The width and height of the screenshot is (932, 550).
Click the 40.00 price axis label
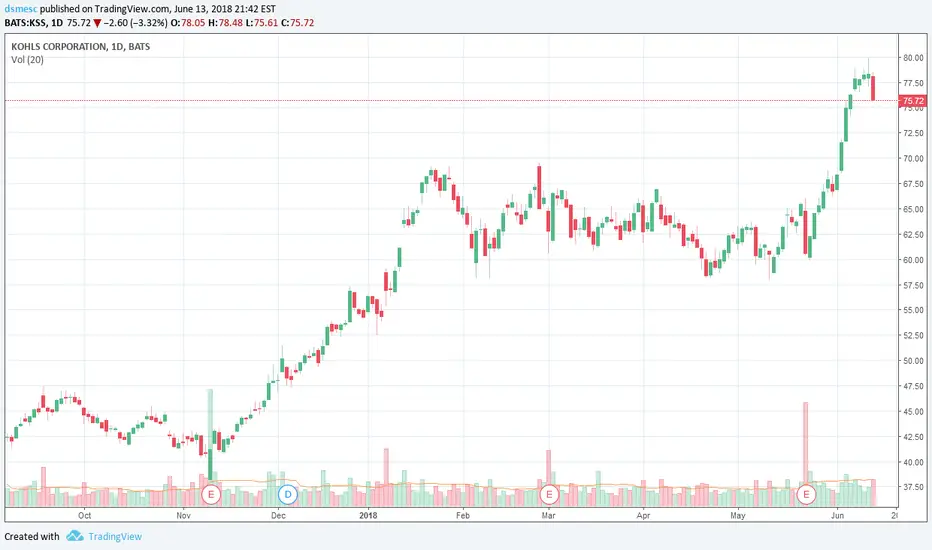tap(913, 462)
